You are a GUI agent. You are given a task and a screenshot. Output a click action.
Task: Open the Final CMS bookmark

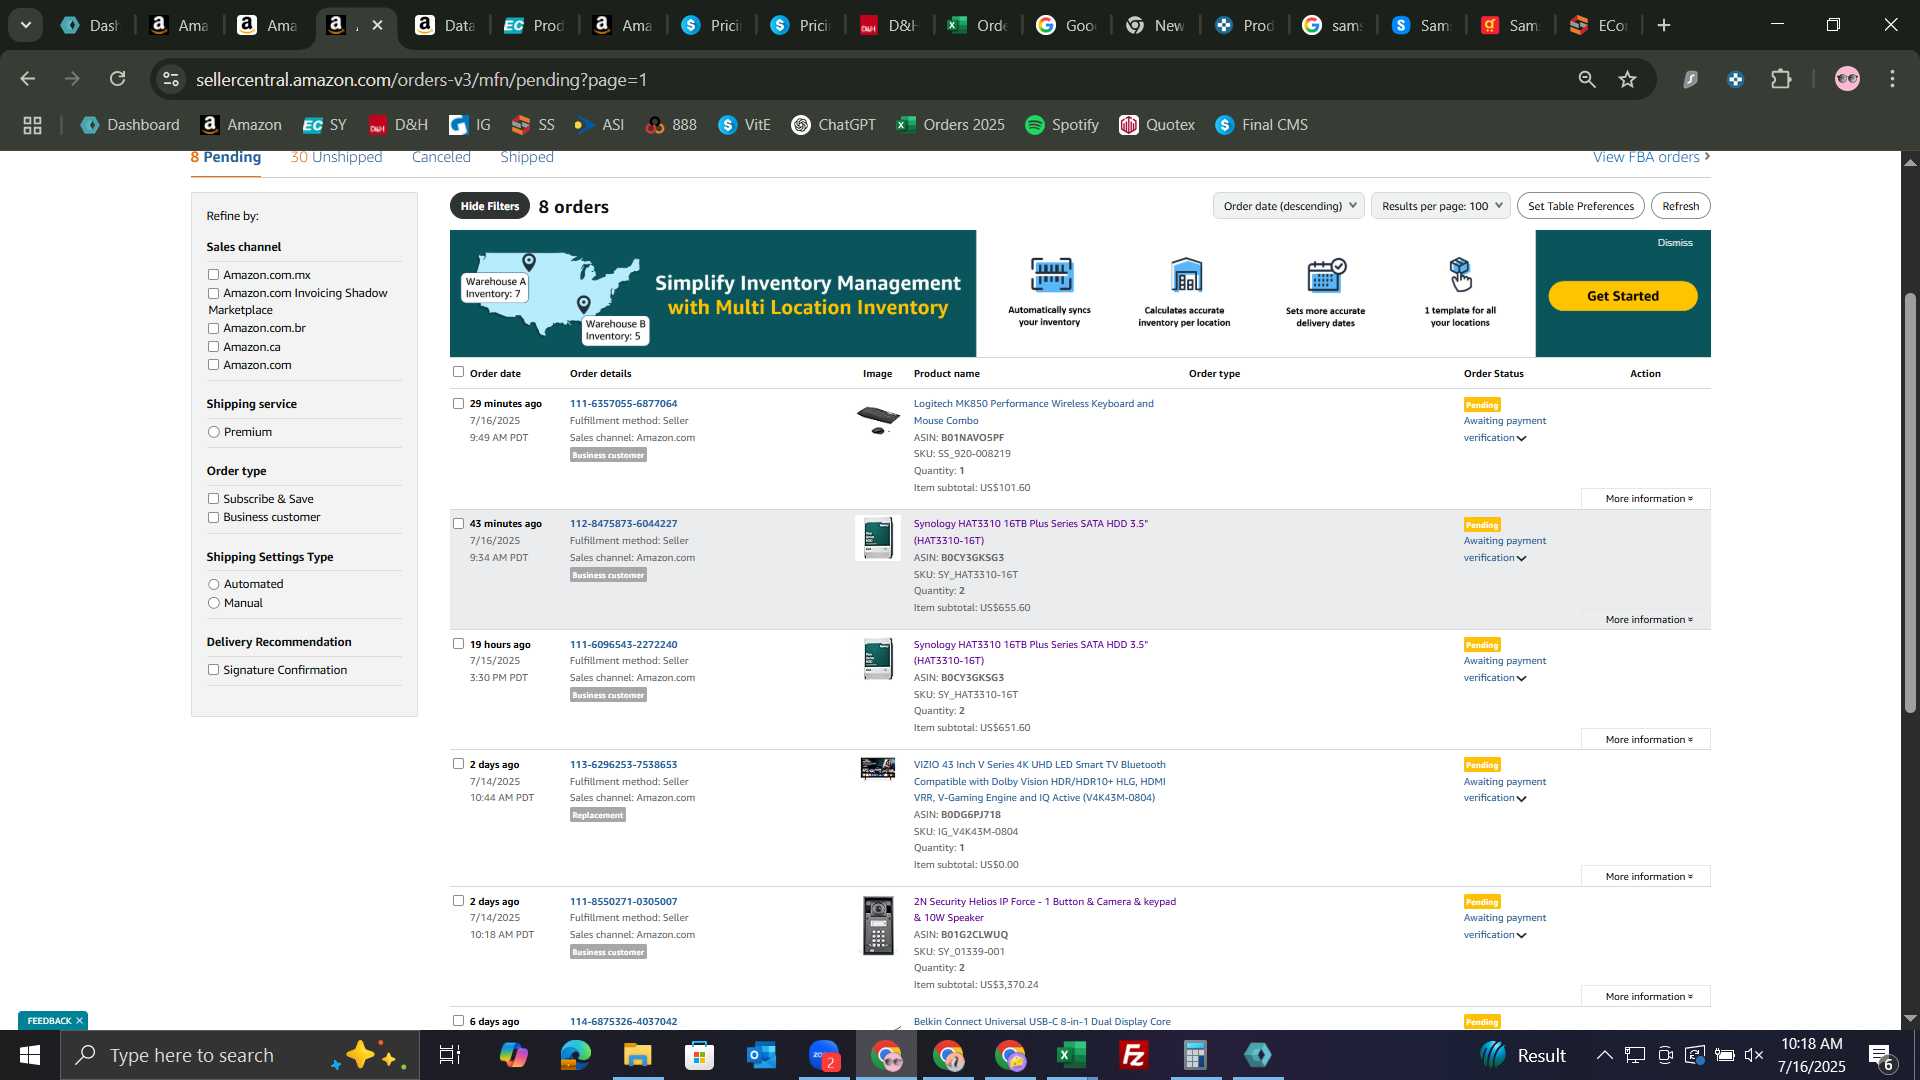point(1262,125)
